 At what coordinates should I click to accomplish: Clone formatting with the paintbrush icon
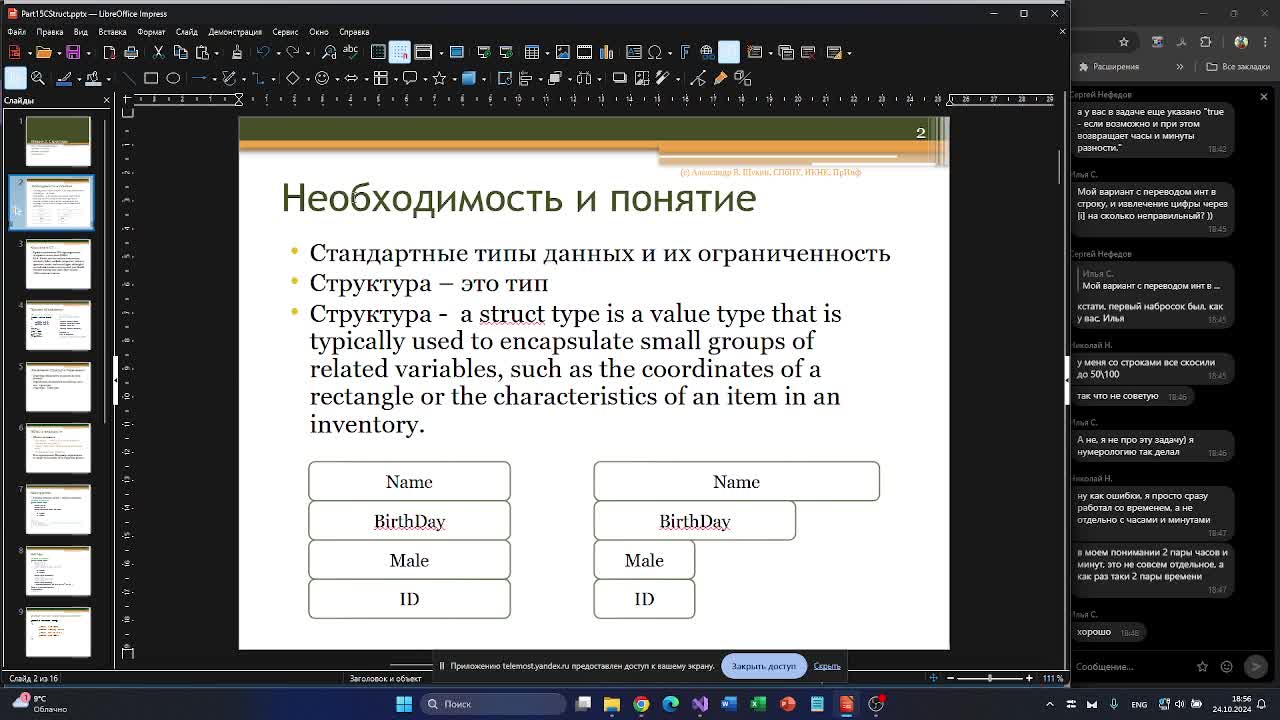pyautogui.click(x=237, y=52)
